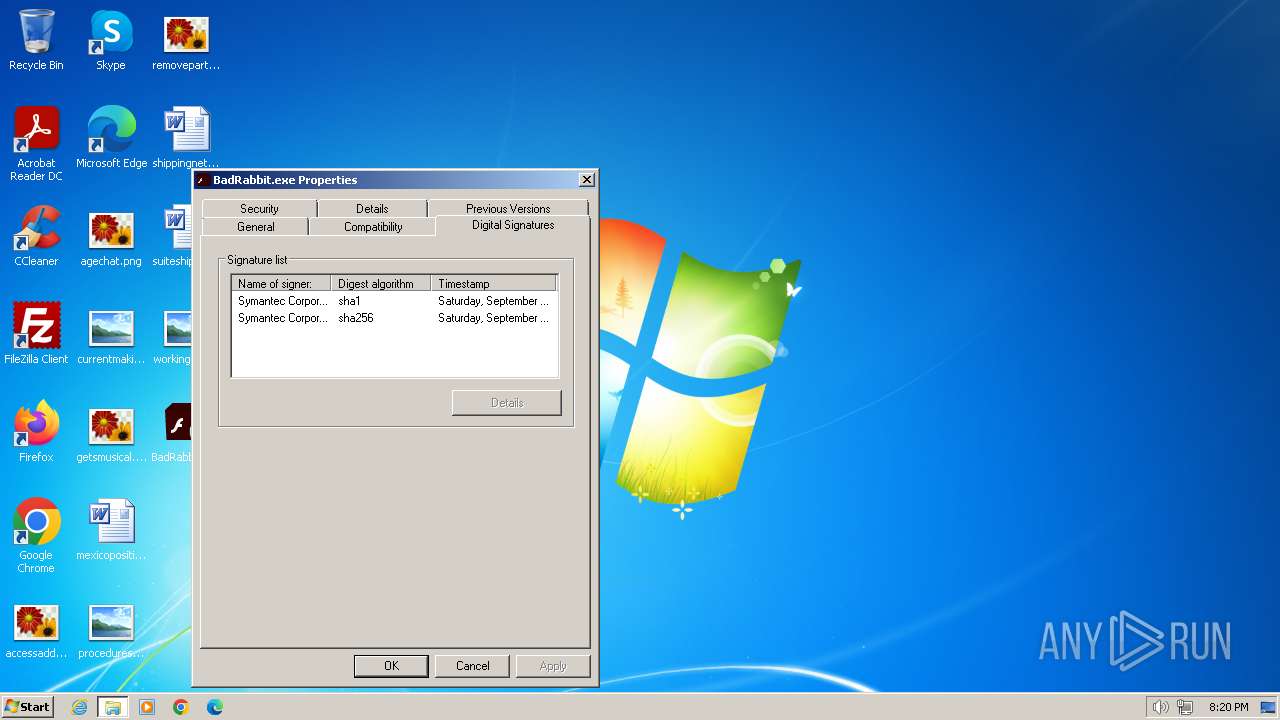This screenshot has width=1280, height=720.
Task: Launch Skype from the desktop
Action: tap(110, 40)
